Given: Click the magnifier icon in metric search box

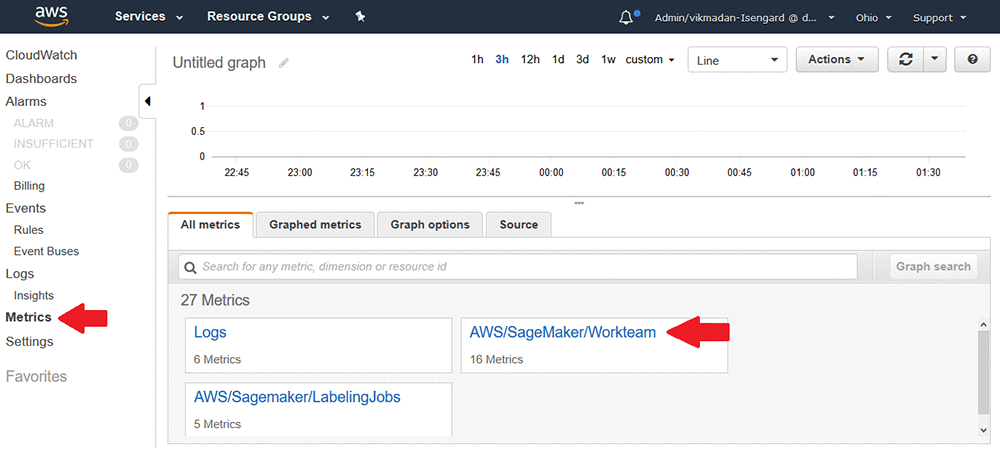Looking at the screenshot, I should tap(190, 267).
